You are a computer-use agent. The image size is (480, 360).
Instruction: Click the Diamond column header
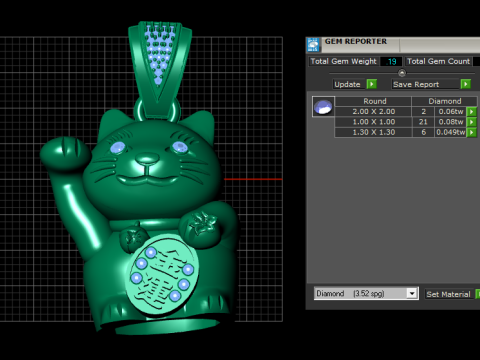(x=445, y=101)
